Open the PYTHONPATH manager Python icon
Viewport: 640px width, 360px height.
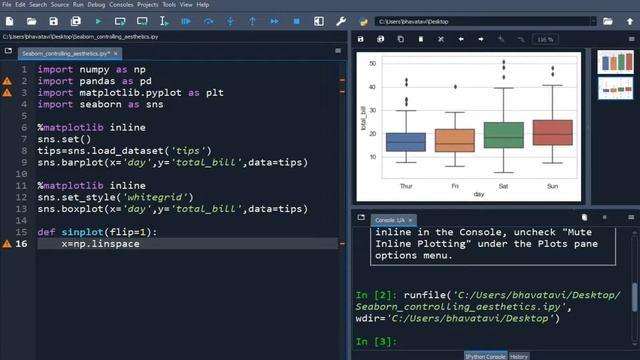coord(363,21)
